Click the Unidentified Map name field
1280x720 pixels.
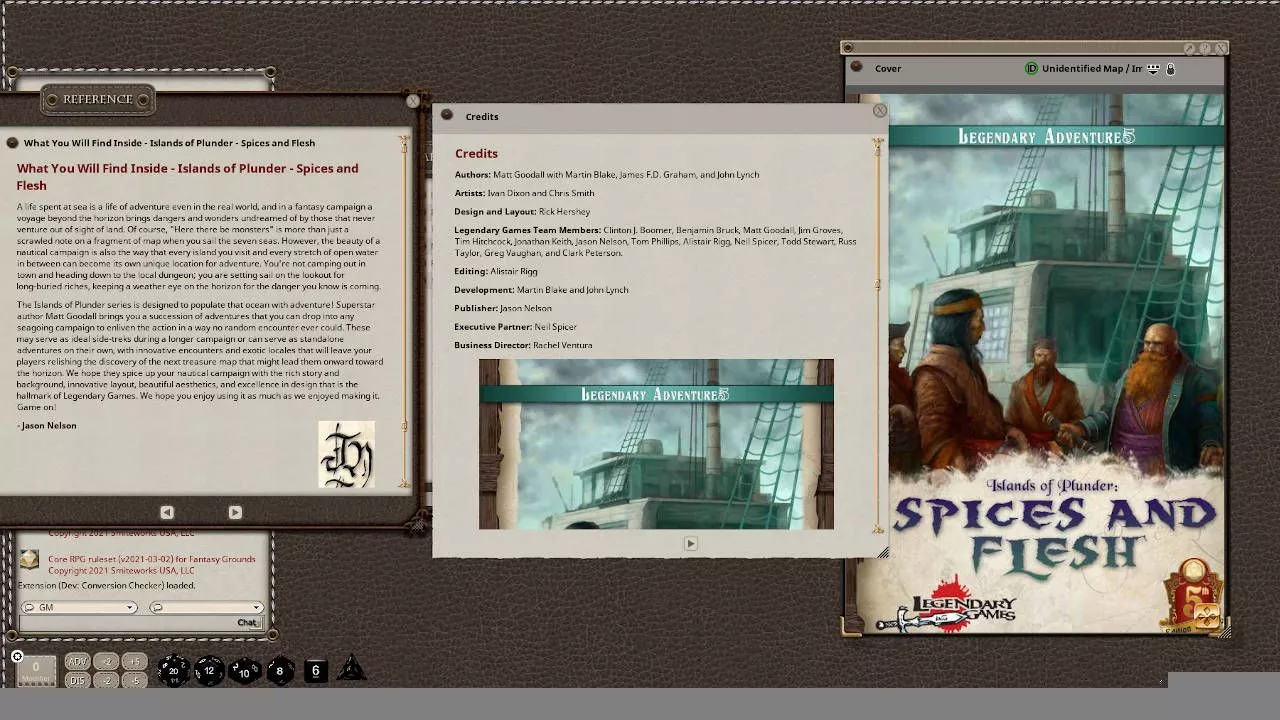pyautogui.click(x=1091, y=69)
